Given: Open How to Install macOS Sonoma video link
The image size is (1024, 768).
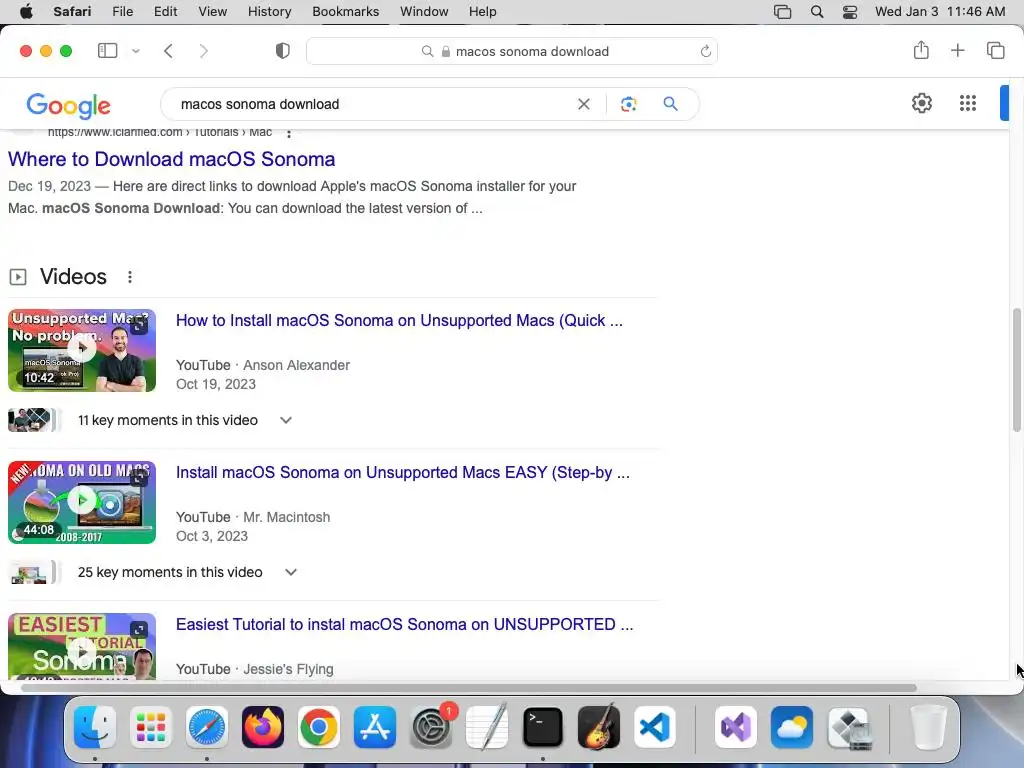Looking at the screenshot, I should tap(399, 321).
